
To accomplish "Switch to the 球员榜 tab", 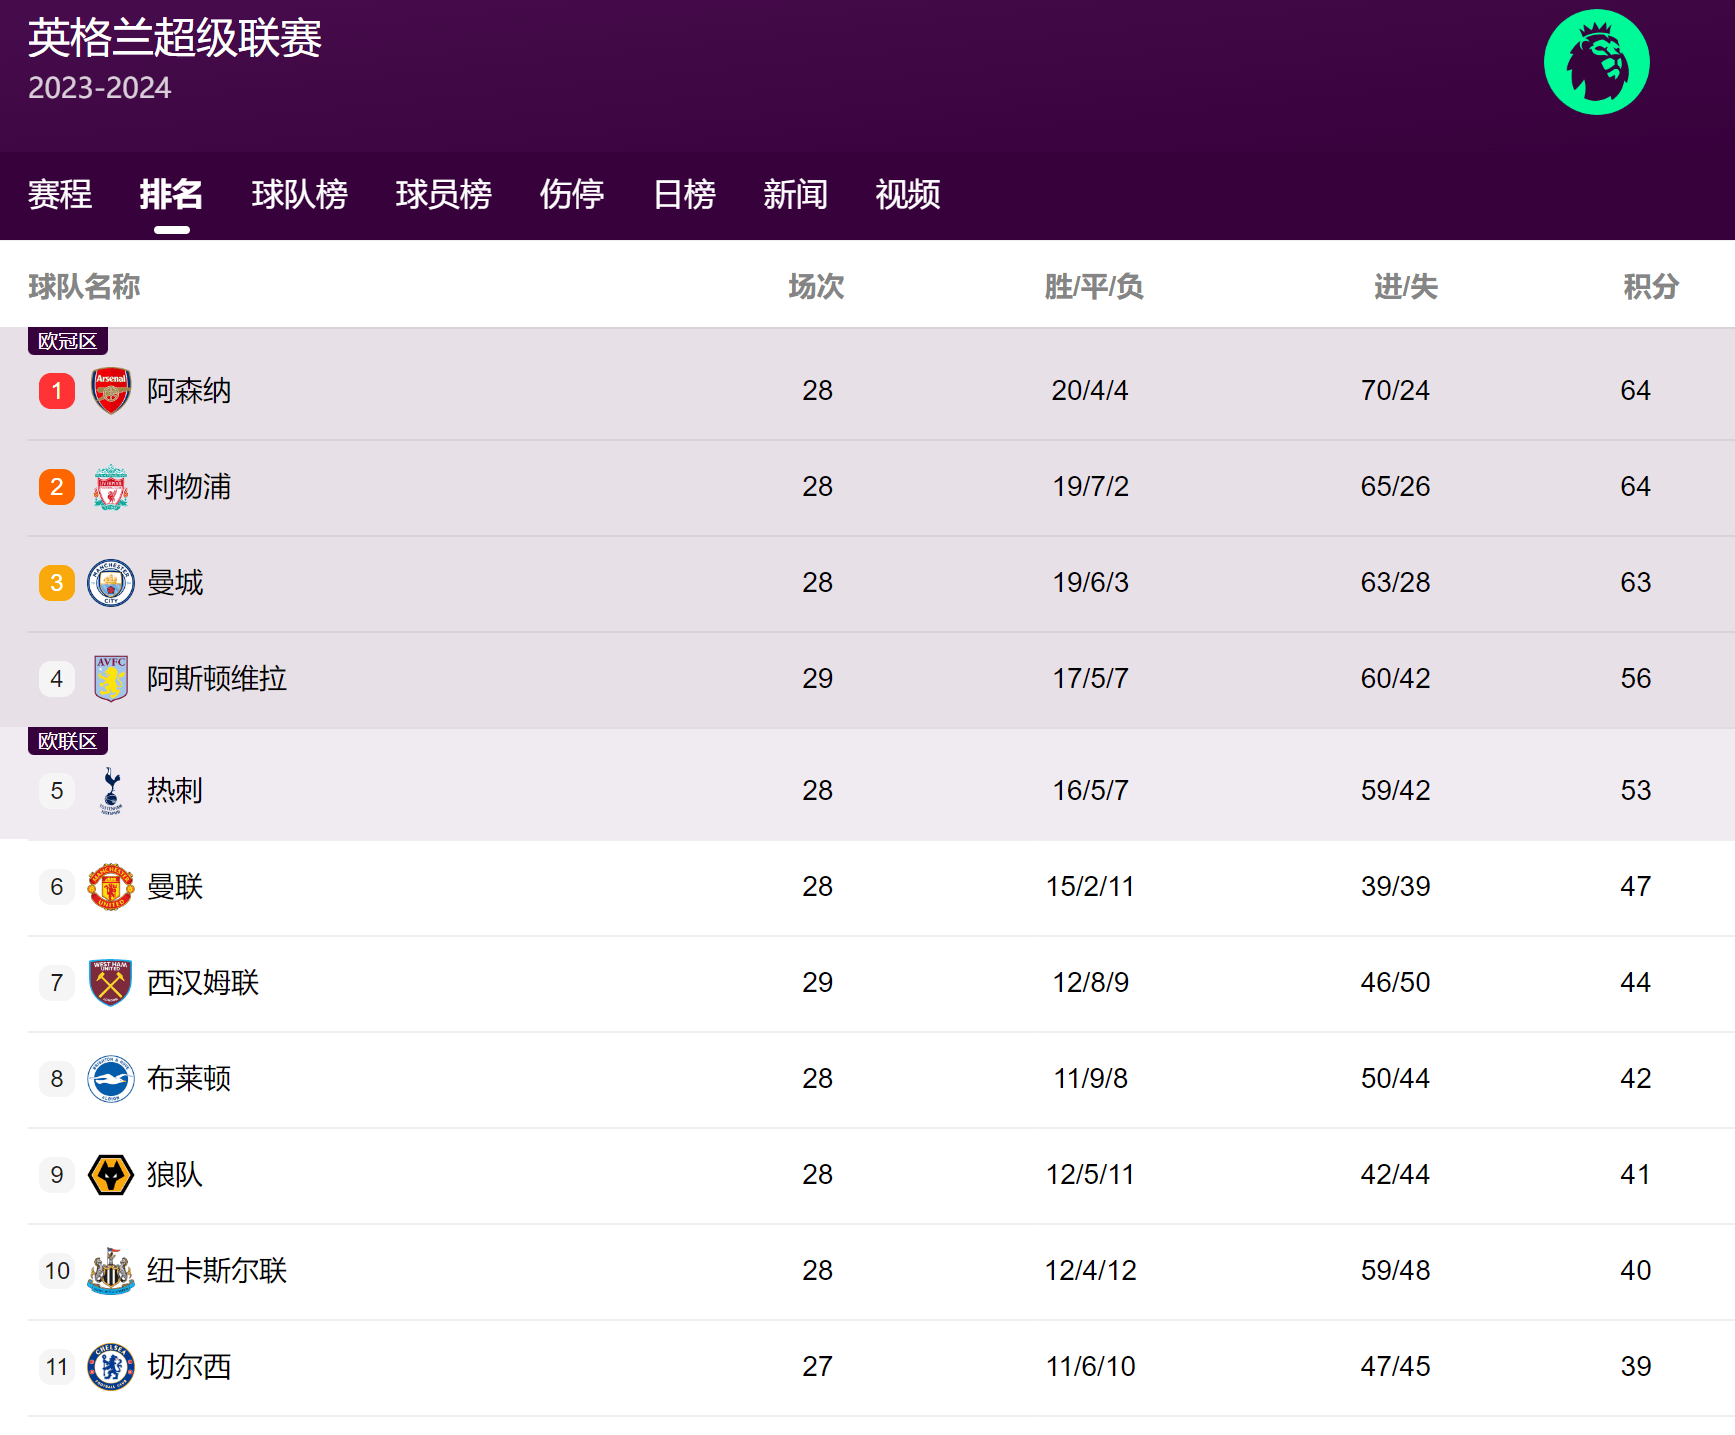I will pyautogui.click(x=443, y=194).
